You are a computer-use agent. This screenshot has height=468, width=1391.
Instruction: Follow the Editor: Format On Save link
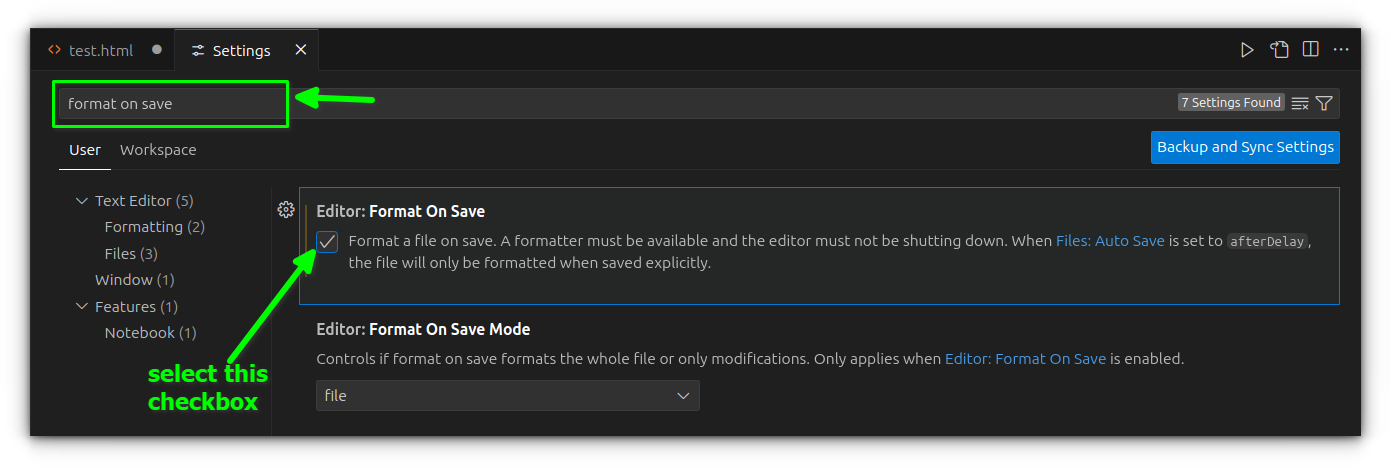pyautogui.click(x=1025, y=358)
